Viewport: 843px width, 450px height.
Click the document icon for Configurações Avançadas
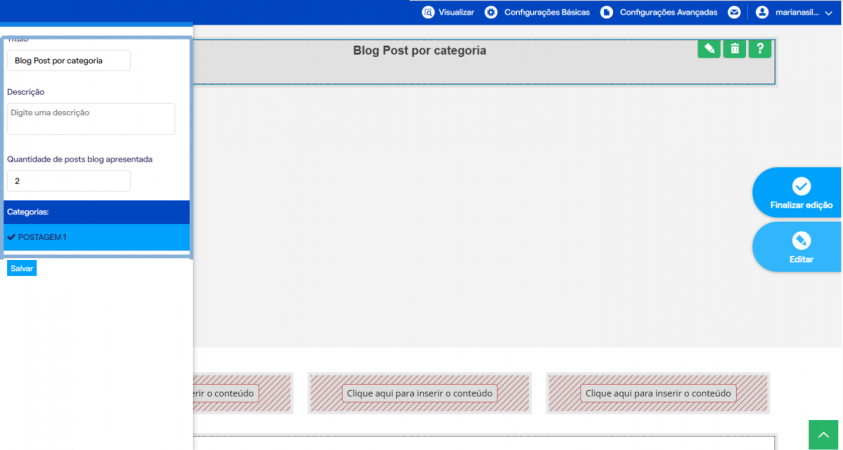606,12
